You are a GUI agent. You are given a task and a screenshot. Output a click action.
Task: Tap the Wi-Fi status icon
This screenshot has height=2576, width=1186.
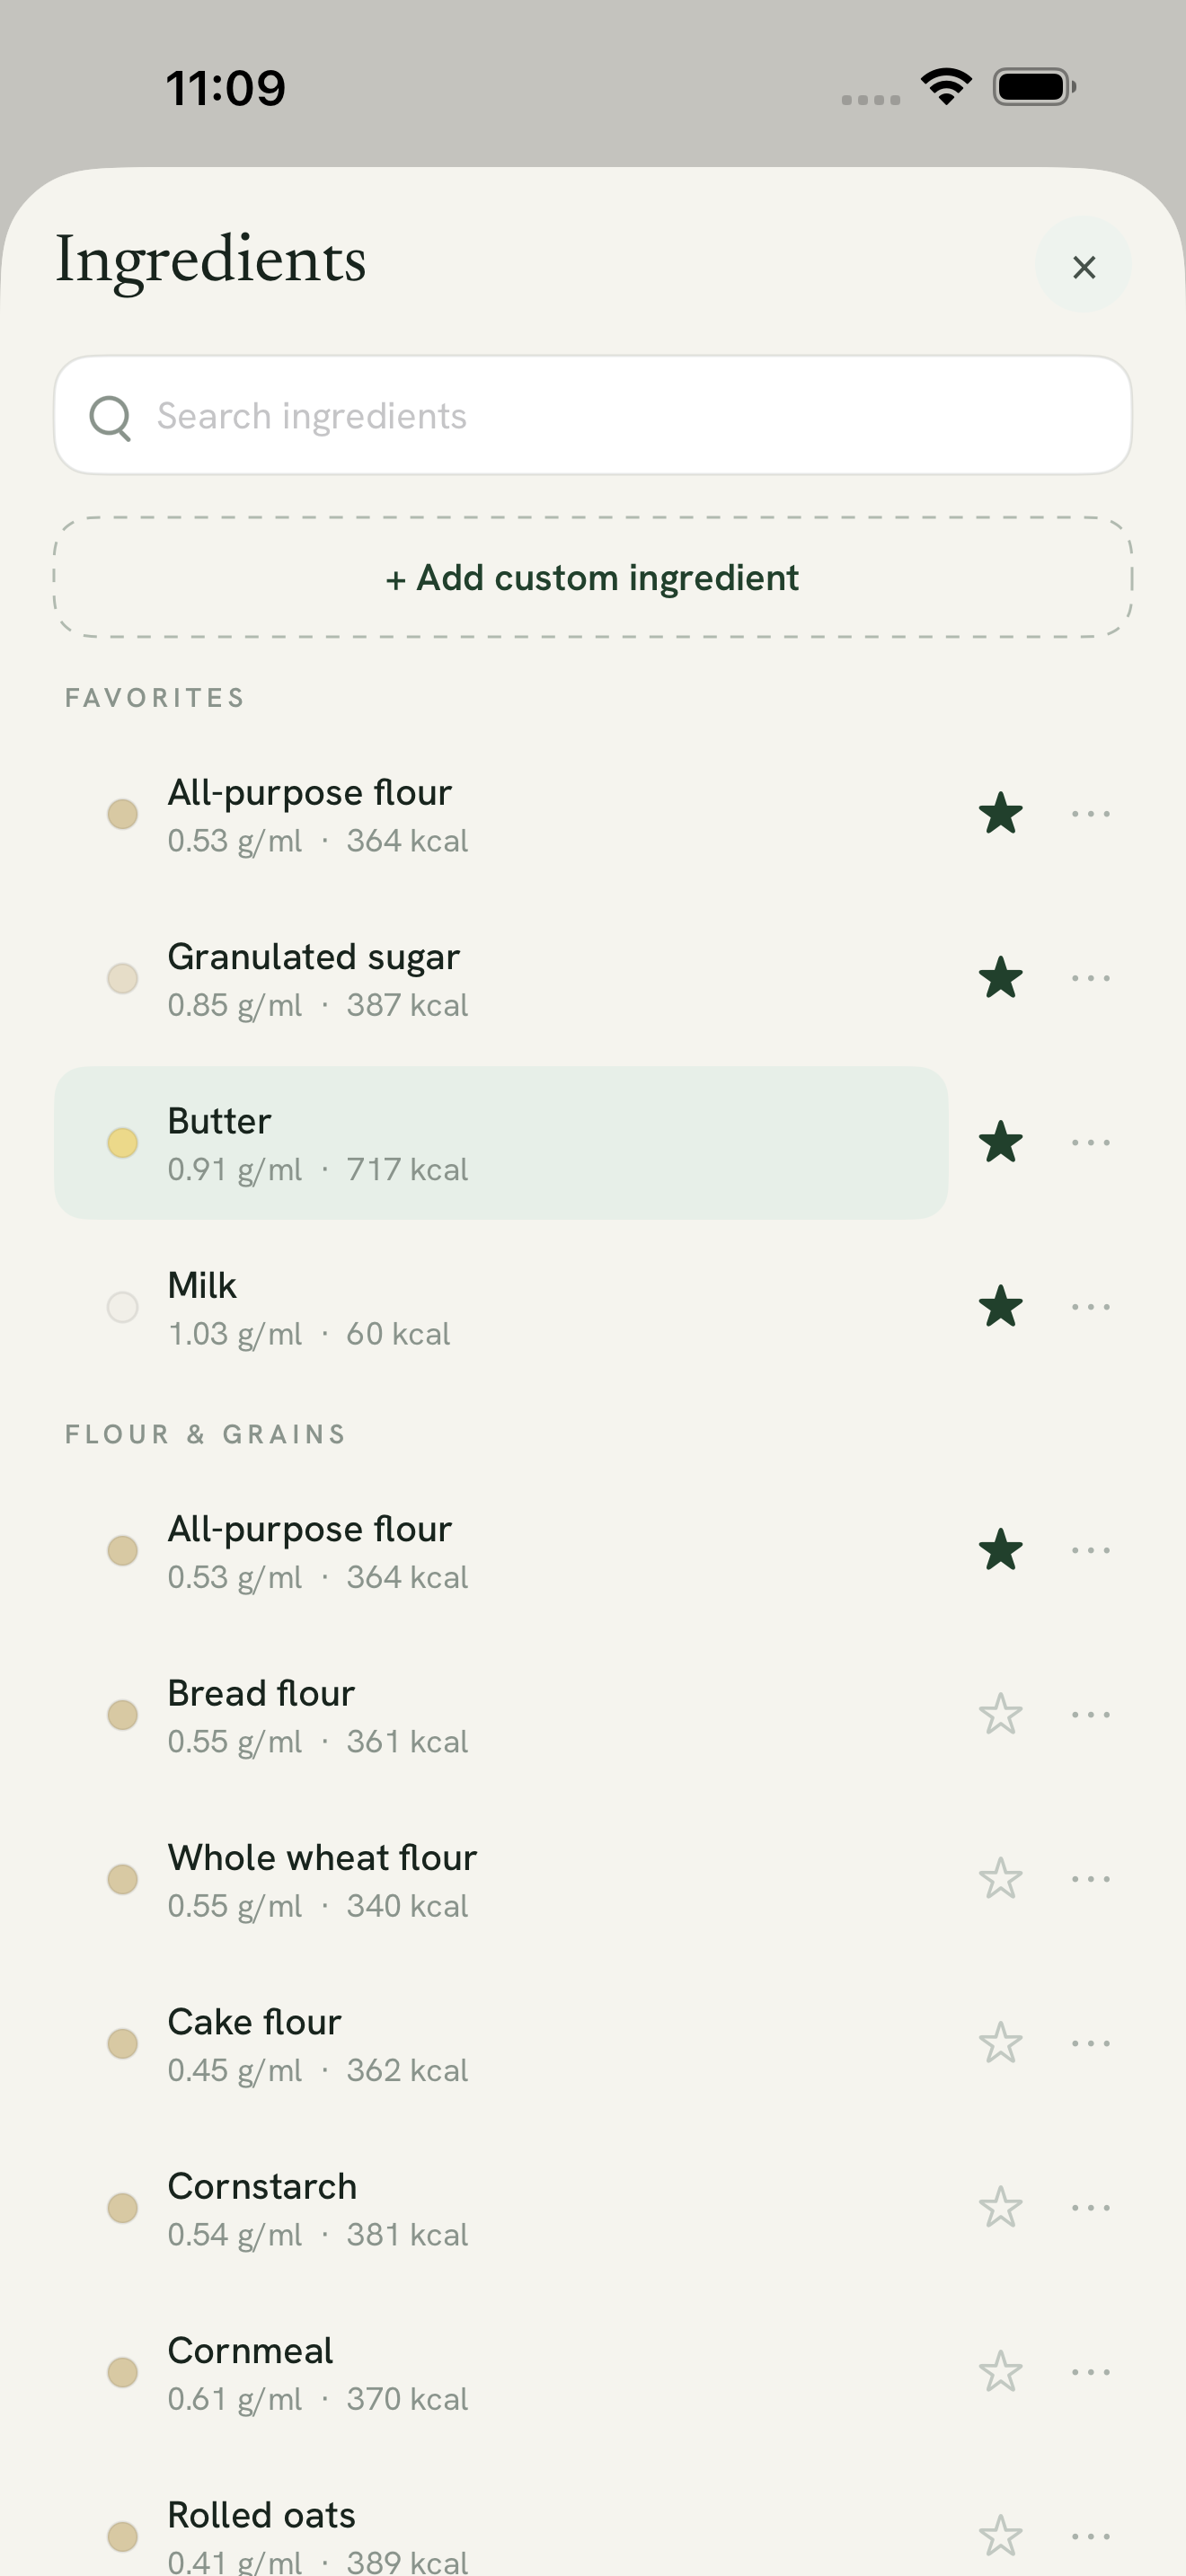[946, 86]
